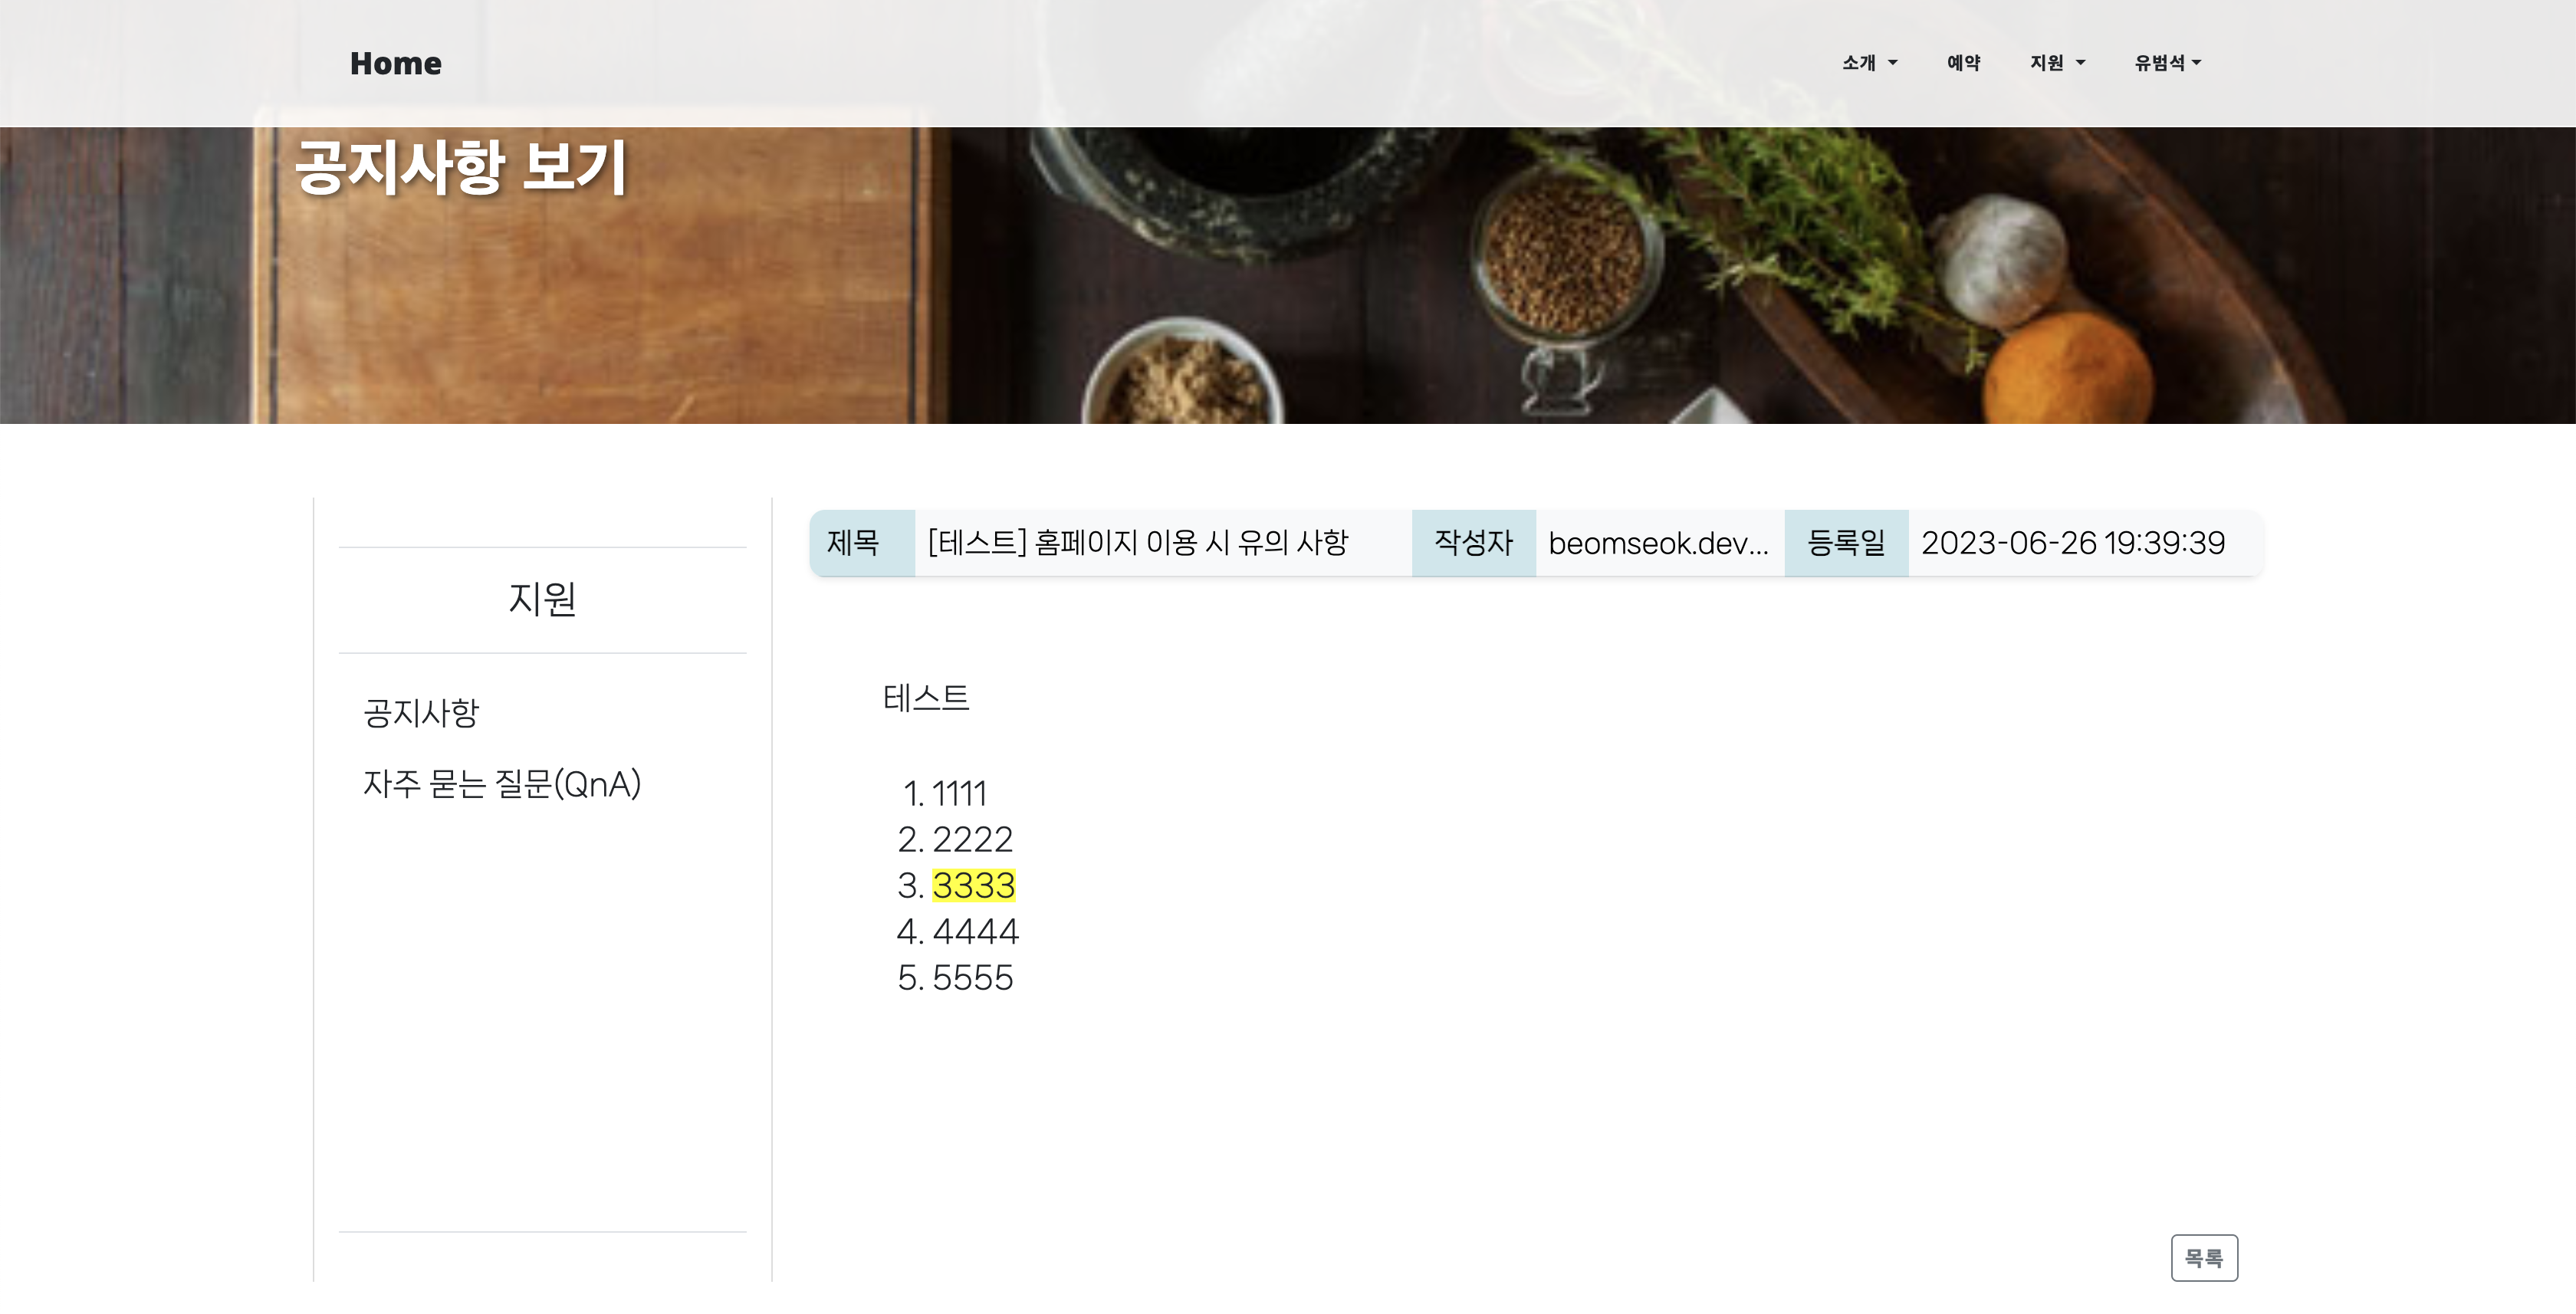Click the 지원 sidebar heading
The height and width of the screenshot is (1314, 2576).
pos(542,599)
